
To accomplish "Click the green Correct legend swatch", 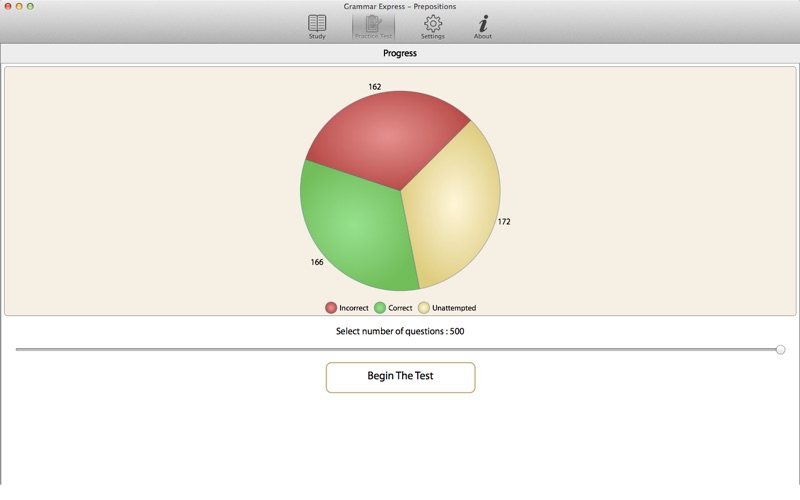I will pyautogui.click(x=380, y=308).
